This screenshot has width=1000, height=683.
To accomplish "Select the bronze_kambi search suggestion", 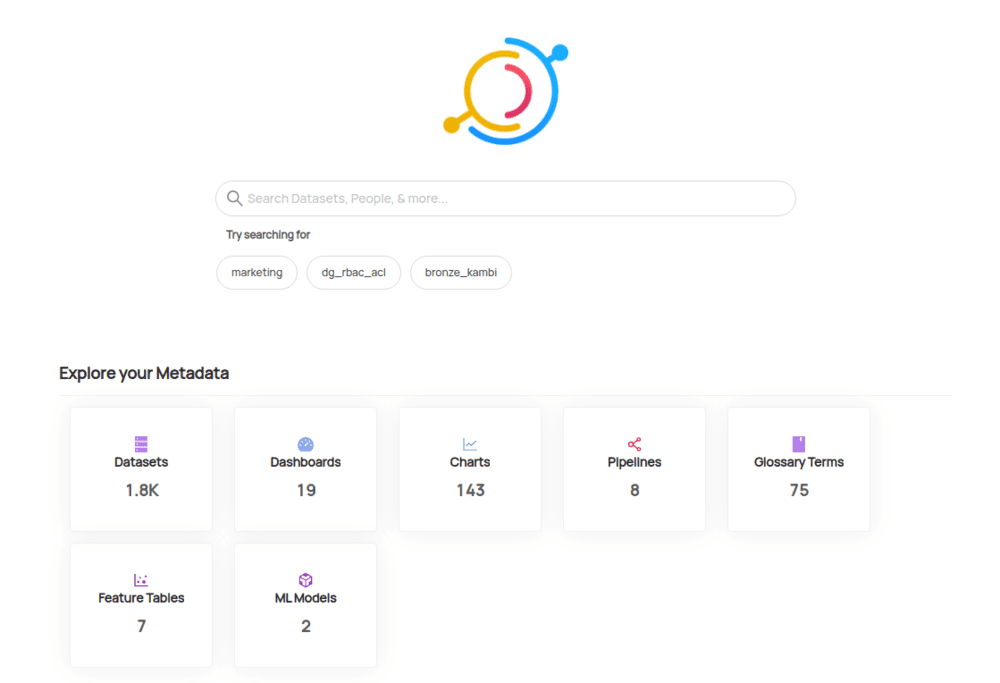I will click(x=460, y=272).
